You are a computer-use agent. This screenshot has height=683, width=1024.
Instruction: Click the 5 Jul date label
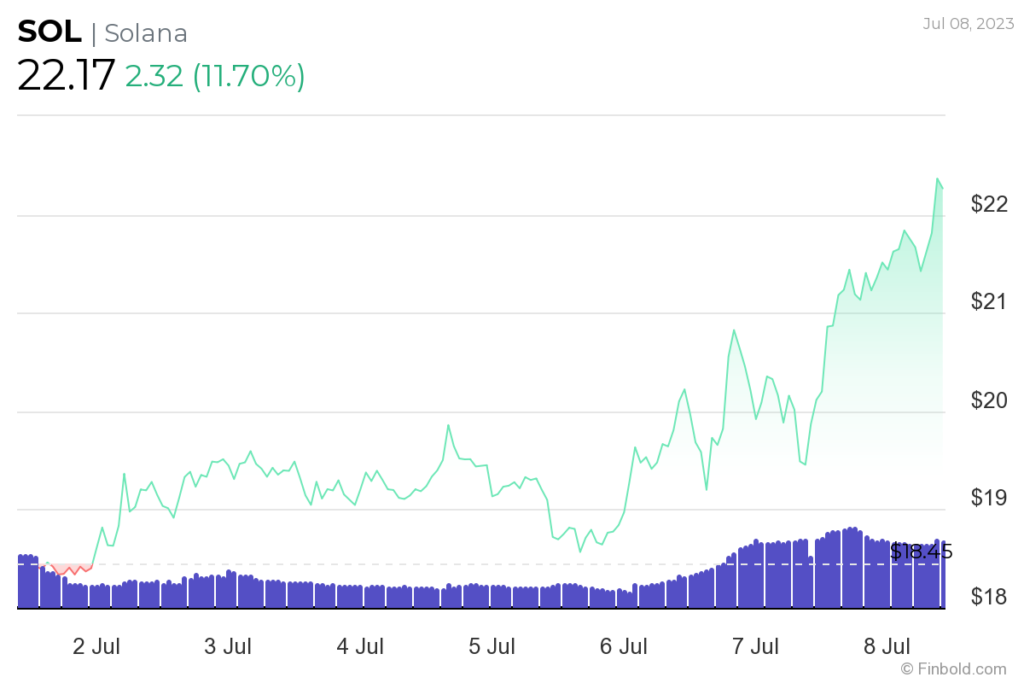click(x=490, y=647)
